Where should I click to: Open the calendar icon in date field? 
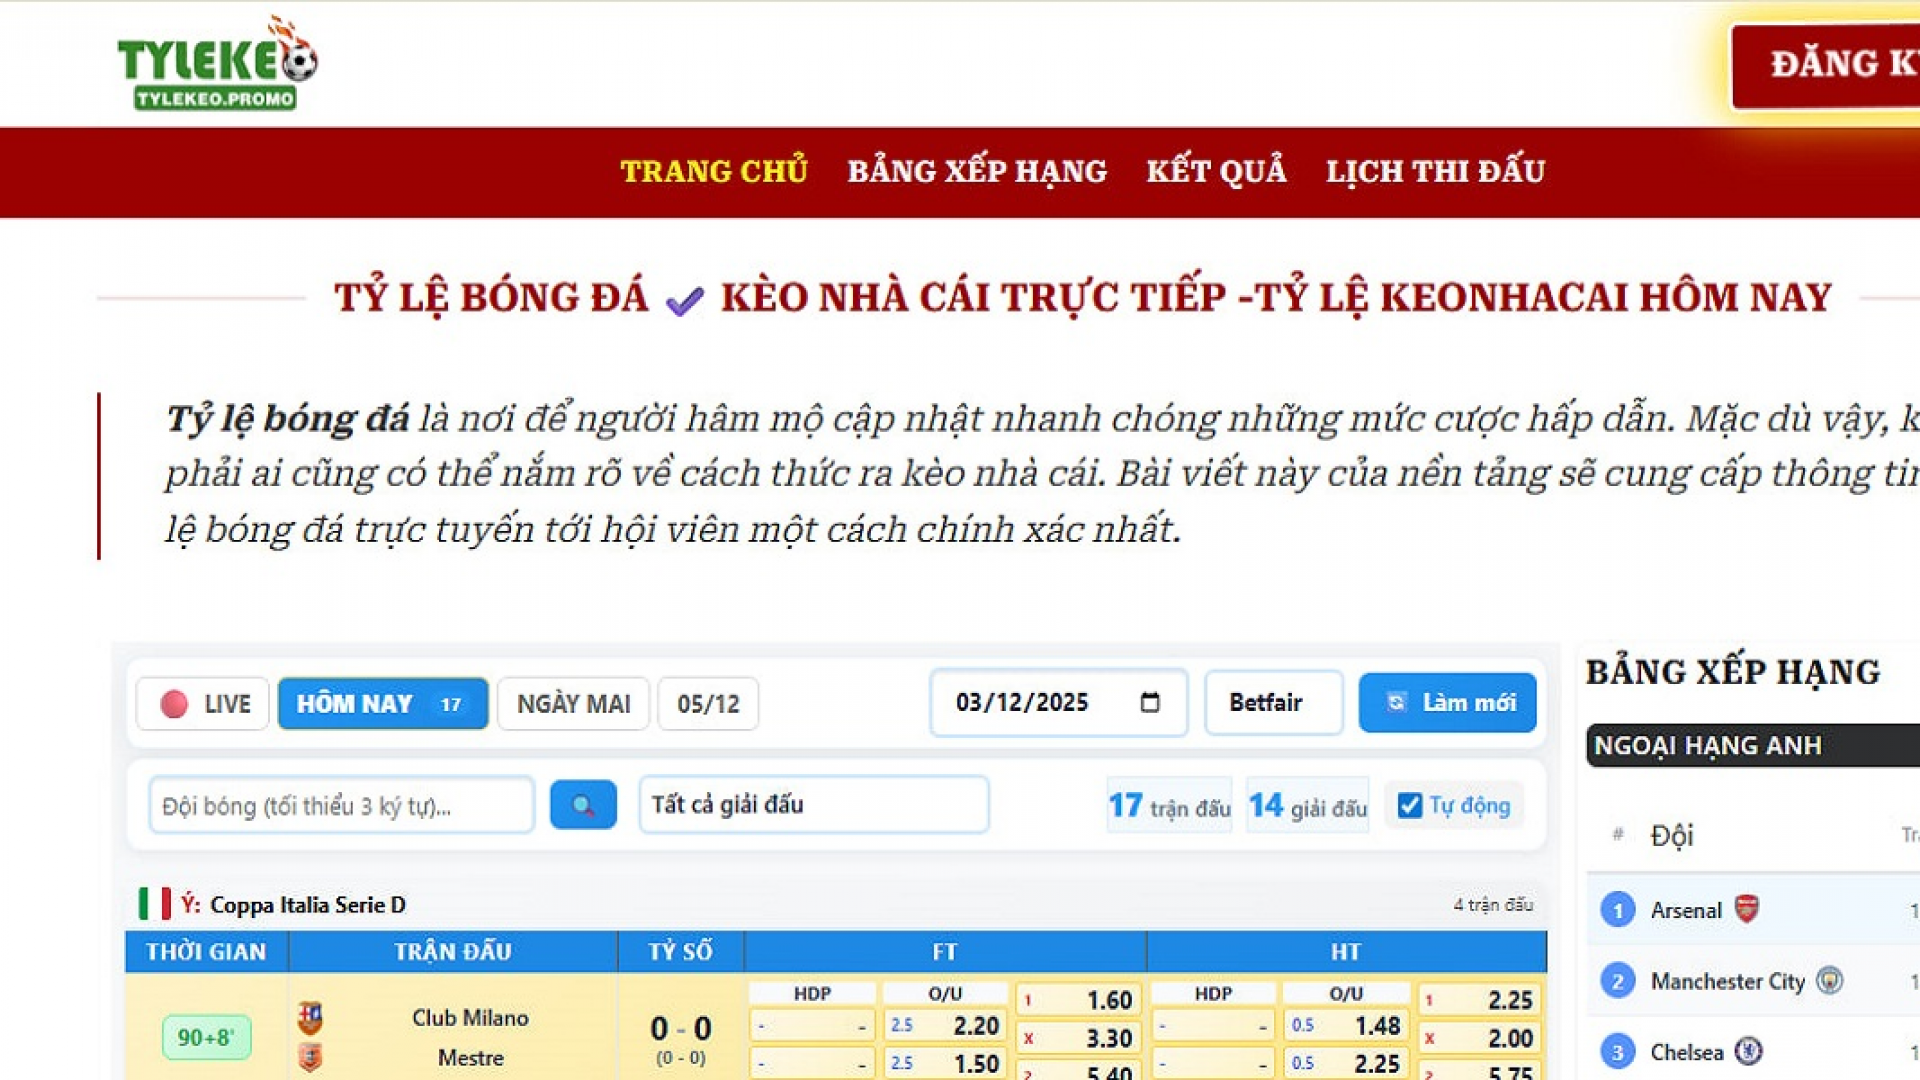[x=1150, y=703]
